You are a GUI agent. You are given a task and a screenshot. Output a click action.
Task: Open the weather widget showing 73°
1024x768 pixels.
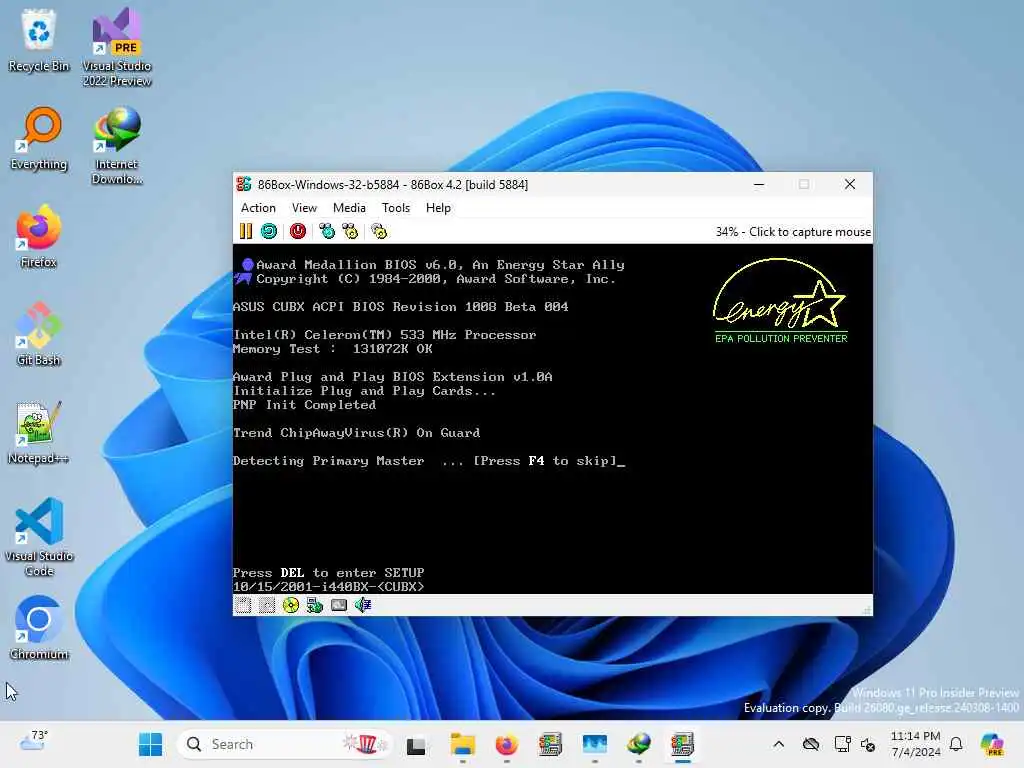click(34, 742)
